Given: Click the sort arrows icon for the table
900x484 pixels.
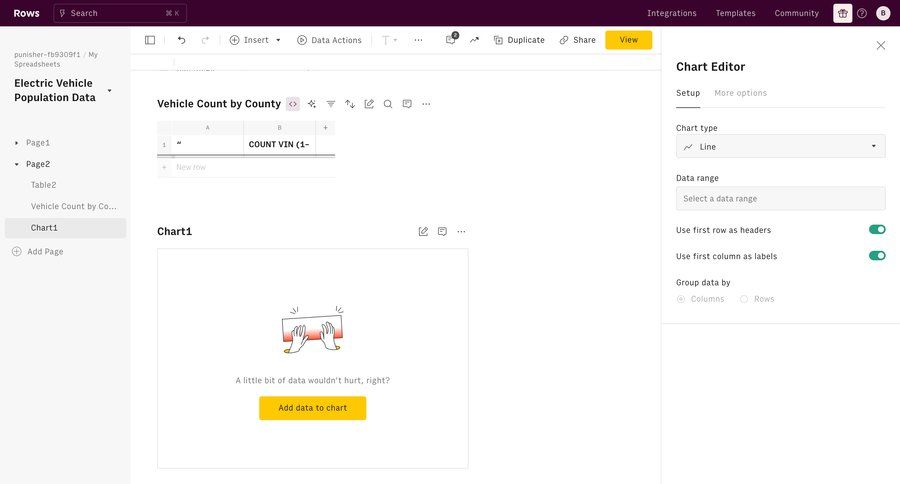Looking at the screenshot, I should [x=350, y=104].
